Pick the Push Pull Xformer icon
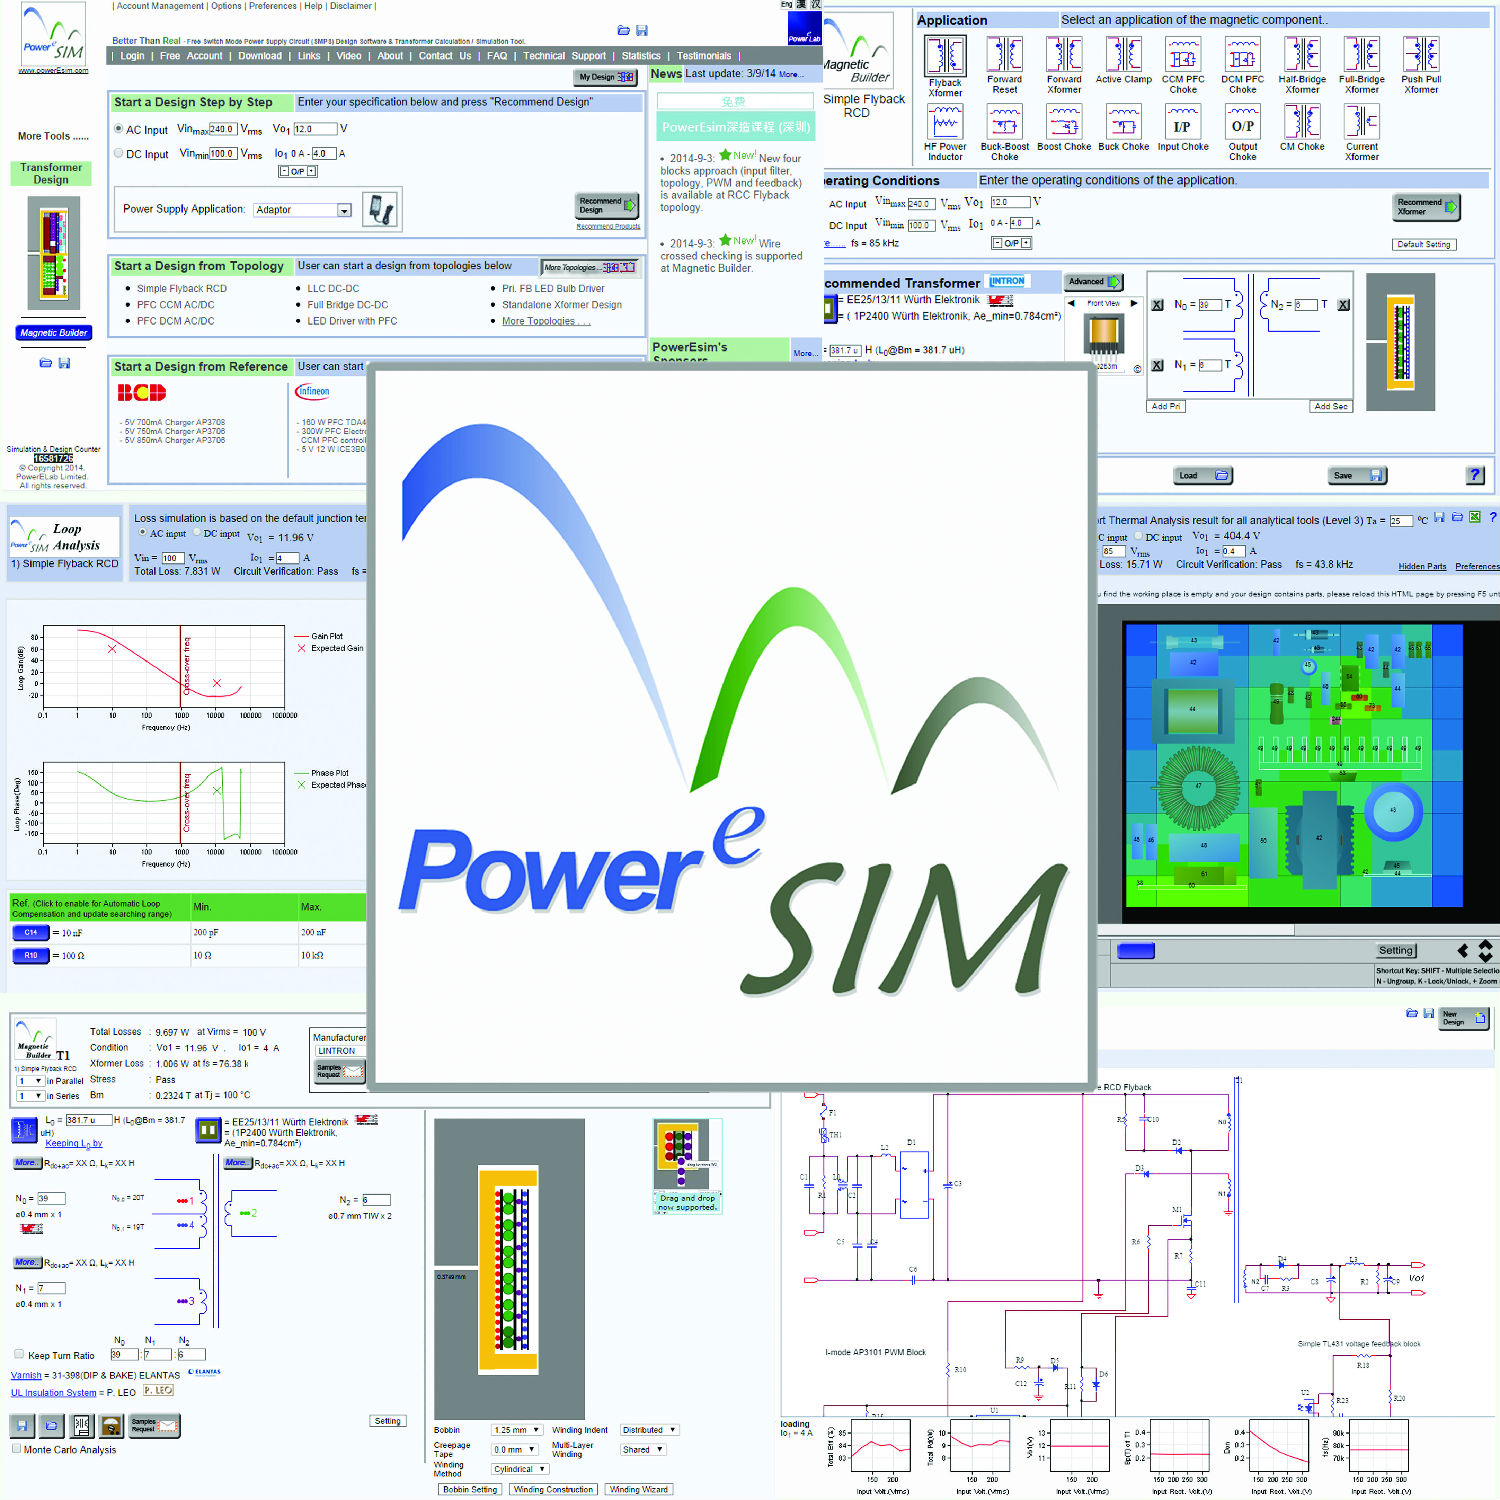Image resolution: width=1500 pixels, height=1500 pixels. pos(1421,55)
